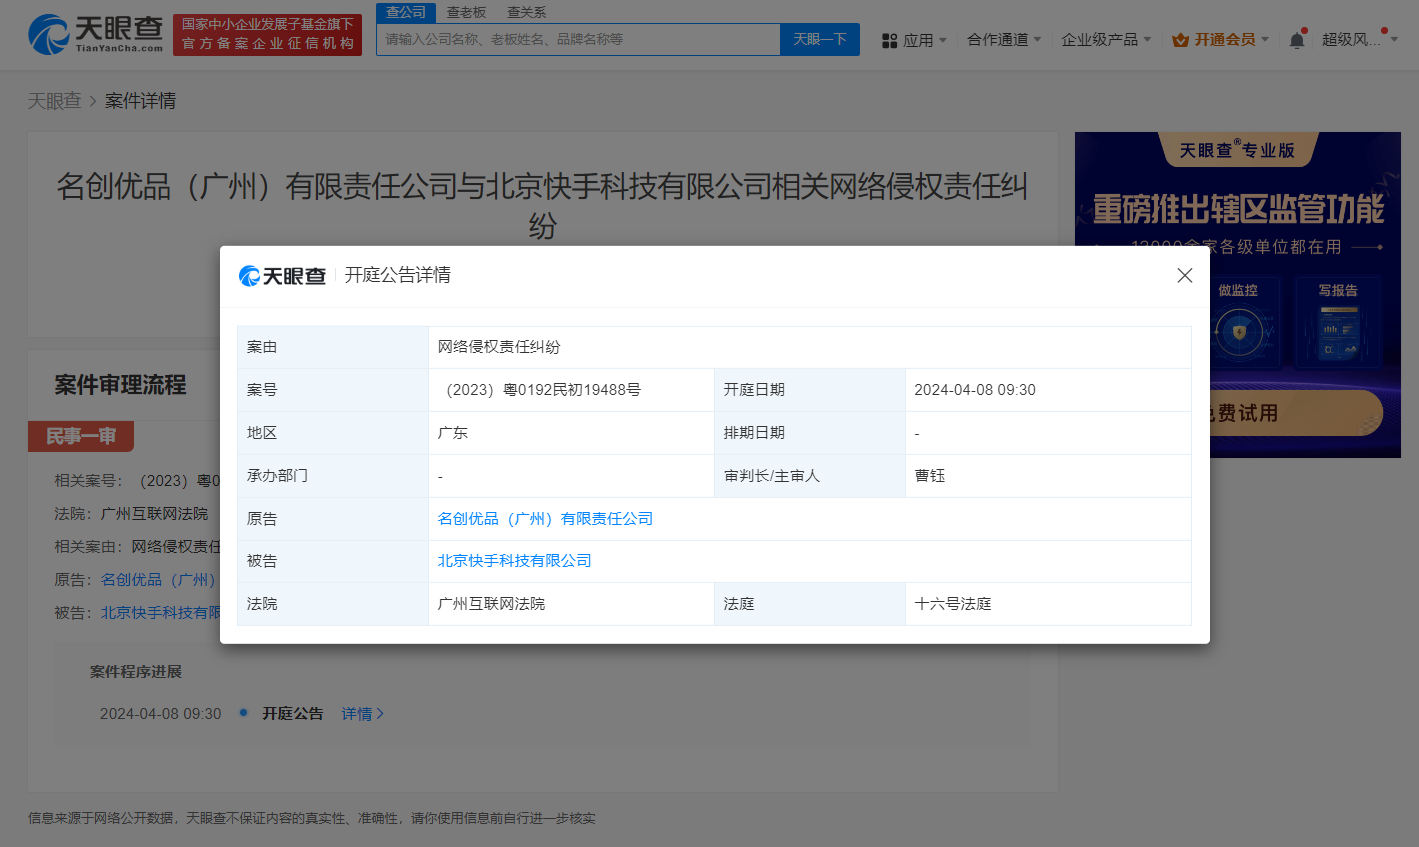This screenshot has width=1419, height=847.
Task: Click the TianYanCha logo in header
Action: 96,35
